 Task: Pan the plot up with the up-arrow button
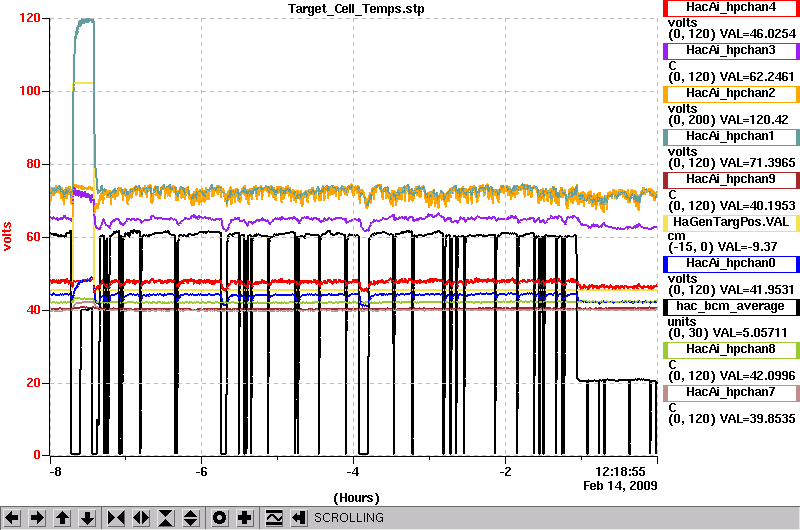[x=63, y=518]
